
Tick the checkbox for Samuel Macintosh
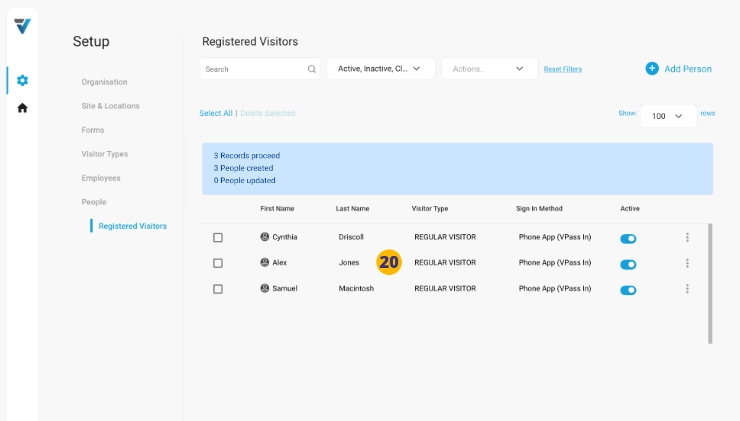click(x=218, y=289)
